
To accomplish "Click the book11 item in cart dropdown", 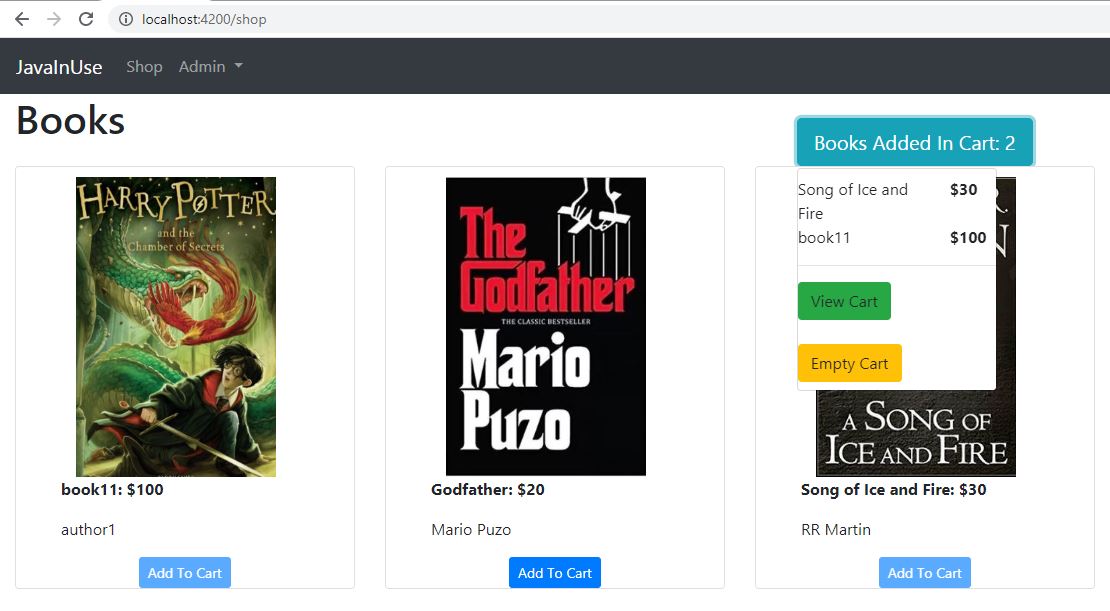I will (824, 238).
